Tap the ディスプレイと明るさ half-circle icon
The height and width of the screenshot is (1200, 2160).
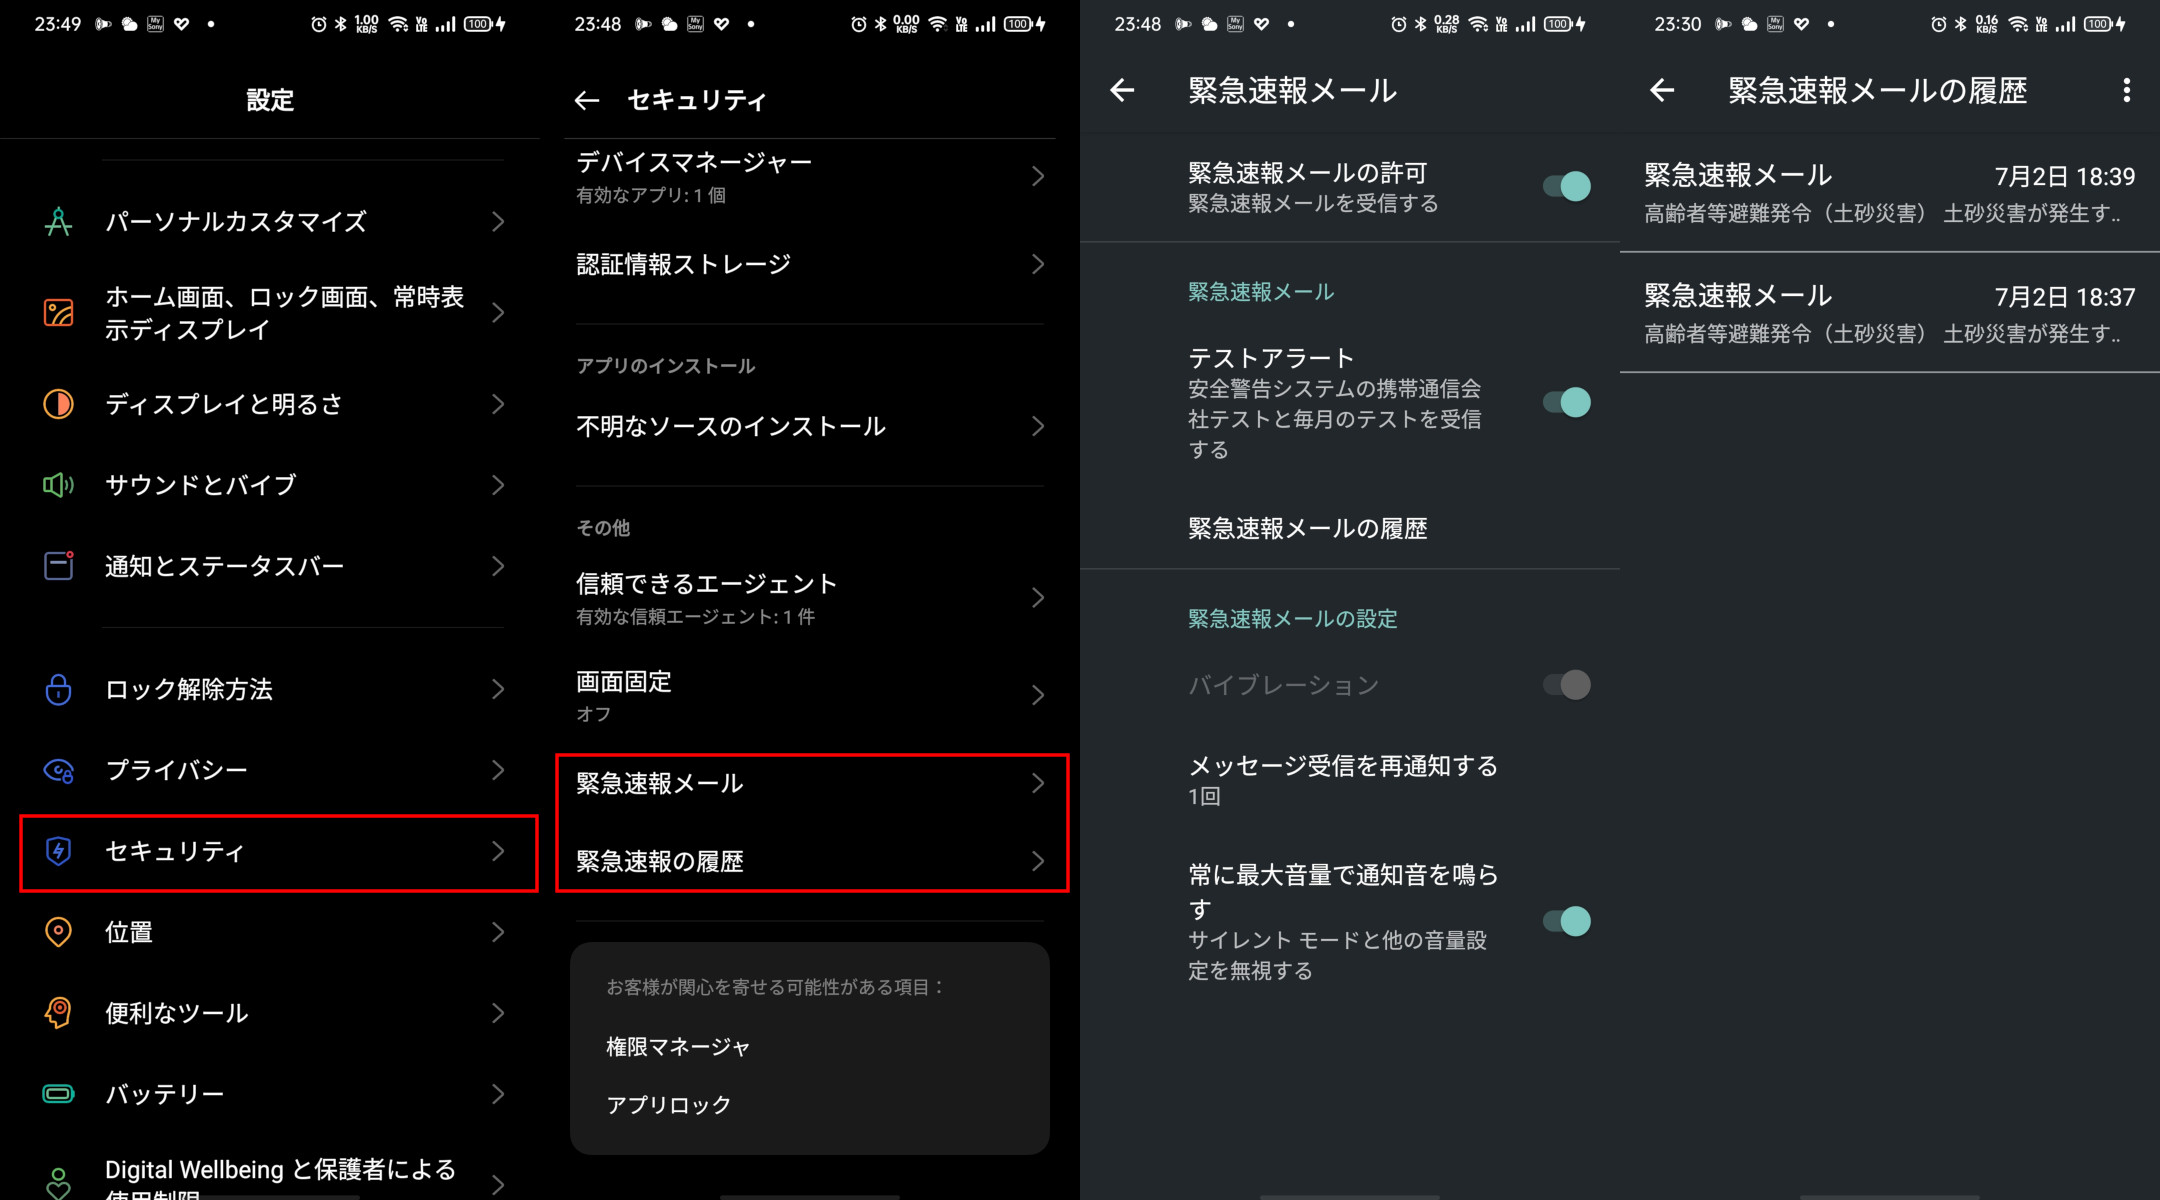58,404
